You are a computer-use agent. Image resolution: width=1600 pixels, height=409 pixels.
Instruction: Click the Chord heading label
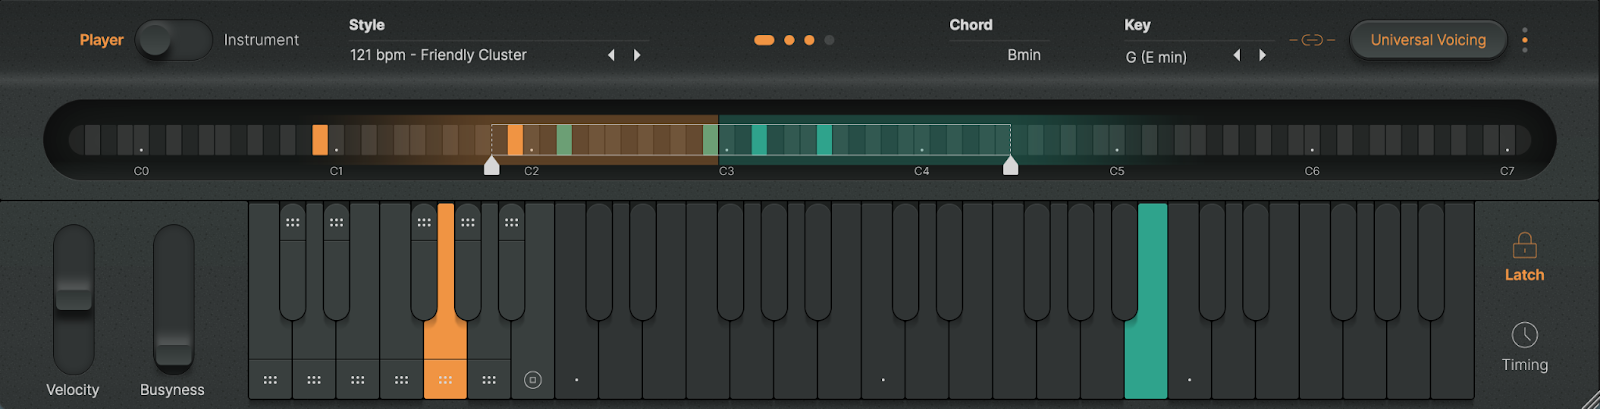click(971, 25)
